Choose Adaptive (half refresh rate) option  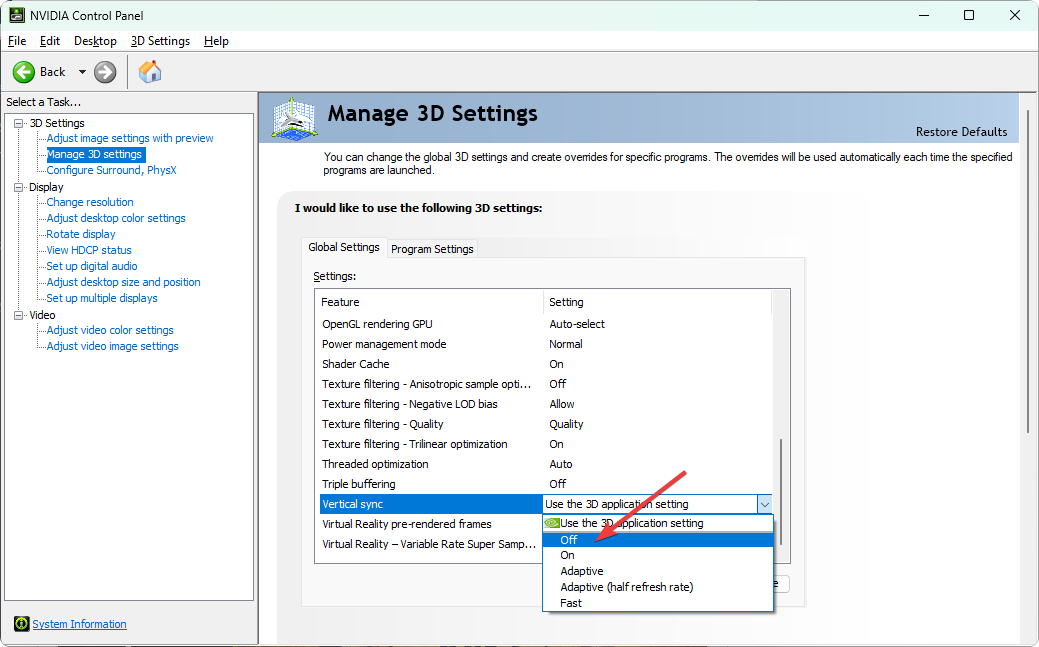pyautogui.click(x=626, y=587)
